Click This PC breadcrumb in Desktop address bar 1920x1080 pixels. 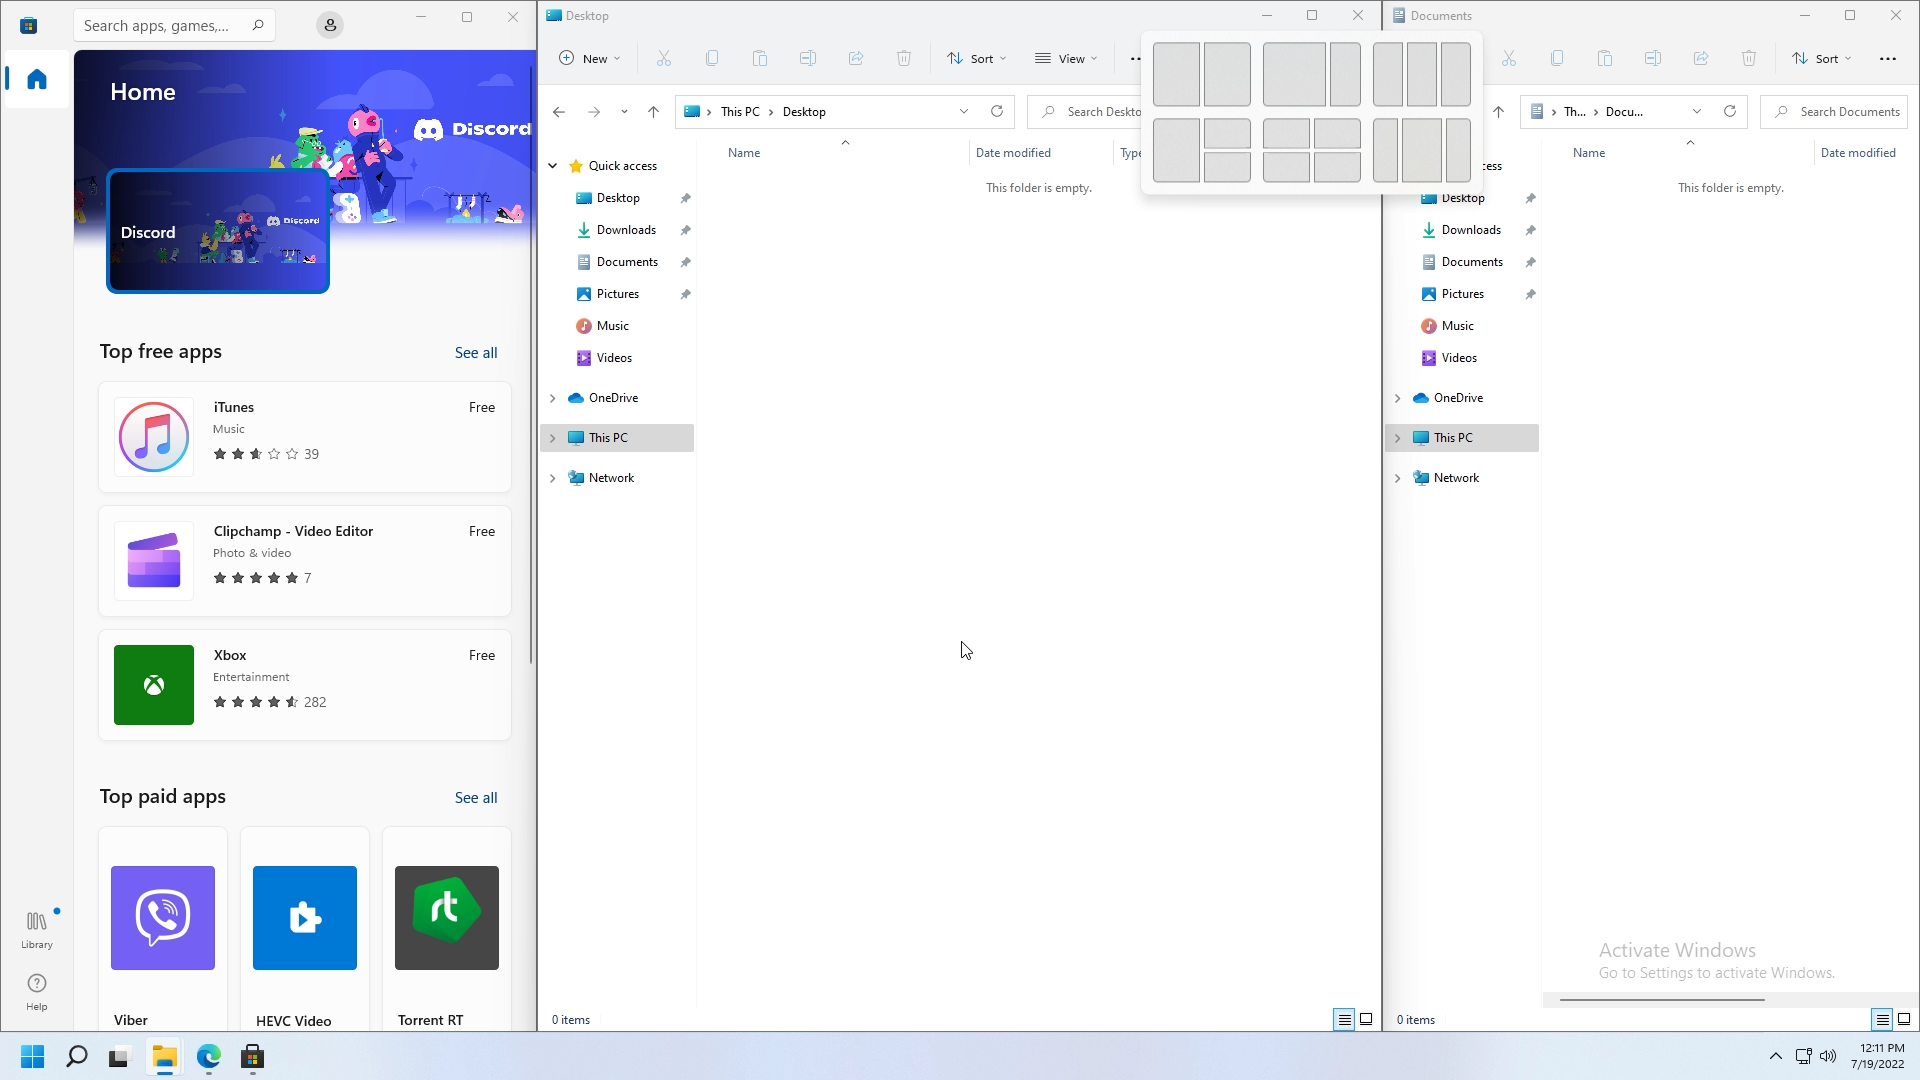(x=740, y=112)
